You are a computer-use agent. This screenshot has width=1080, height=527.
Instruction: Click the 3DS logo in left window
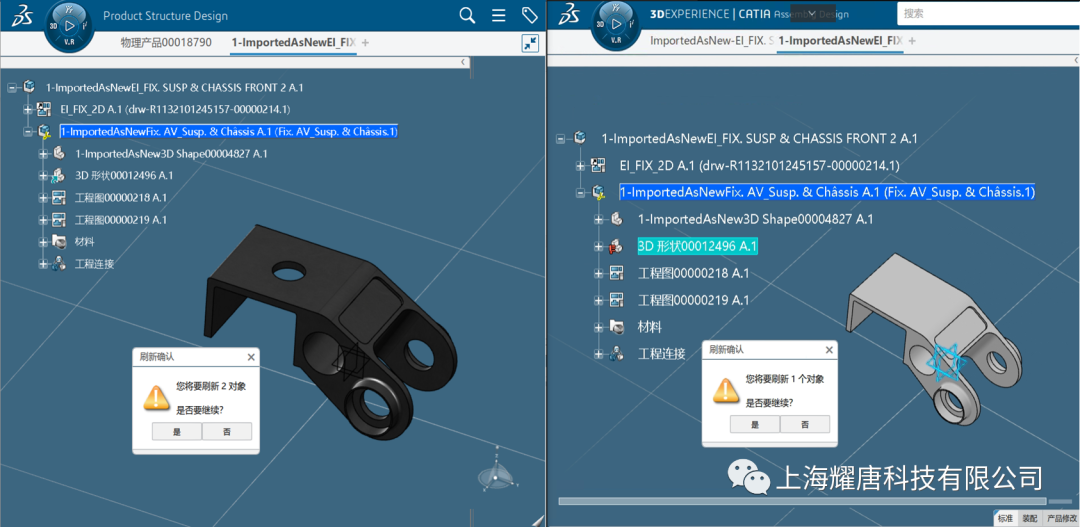tap(23, 15)
